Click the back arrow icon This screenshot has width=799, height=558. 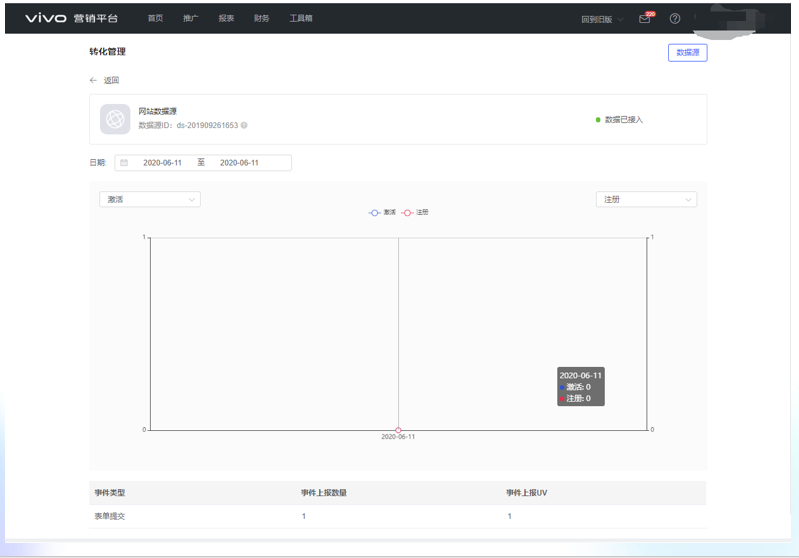[x=93, y=80]
